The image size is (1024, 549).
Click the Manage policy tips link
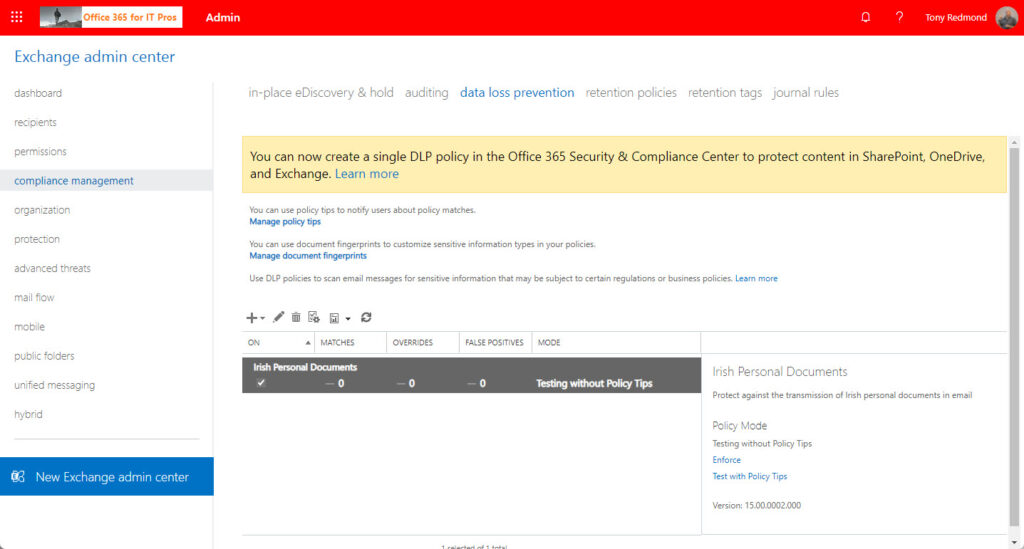point(285,222)
